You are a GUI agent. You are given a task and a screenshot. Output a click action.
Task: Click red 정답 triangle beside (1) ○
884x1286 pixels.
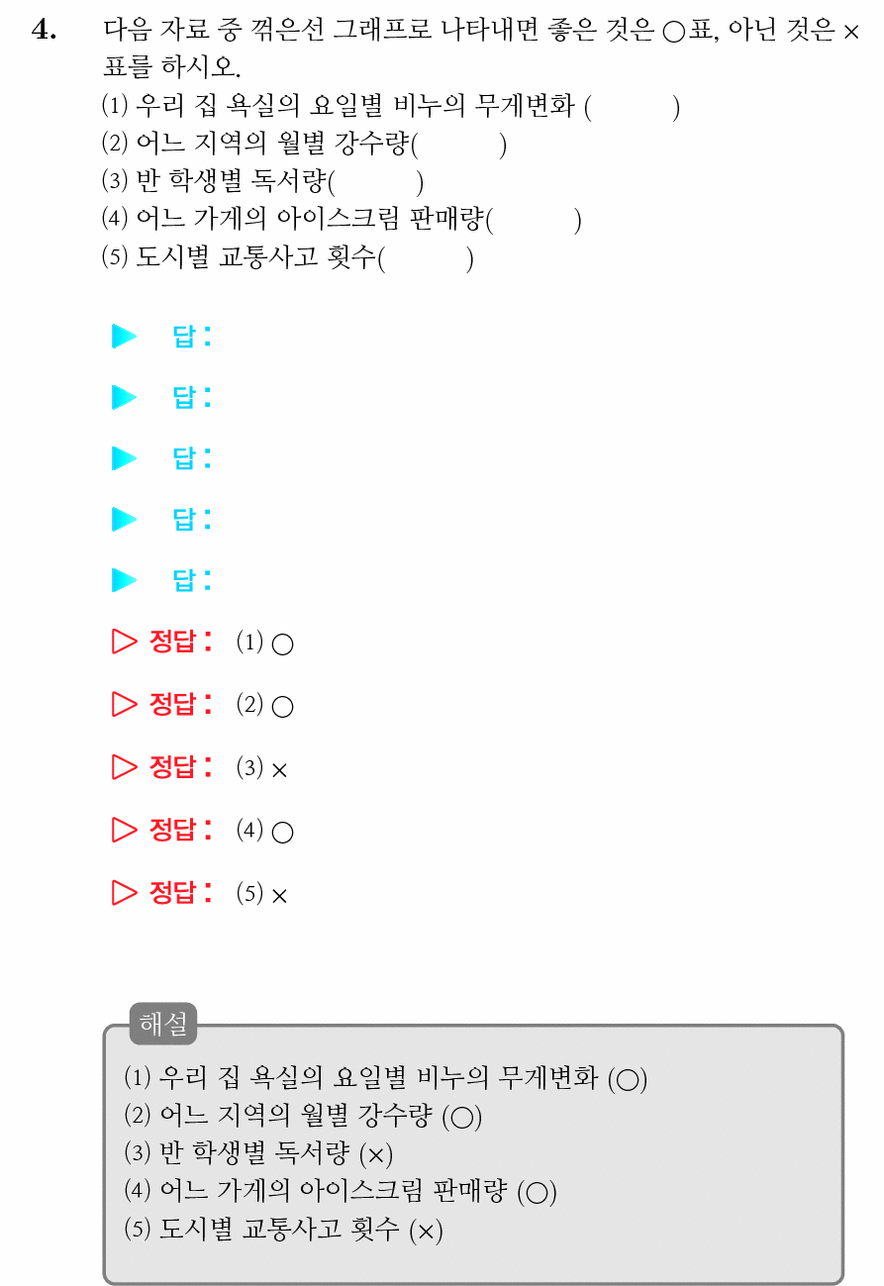click(x=124, y=642)
